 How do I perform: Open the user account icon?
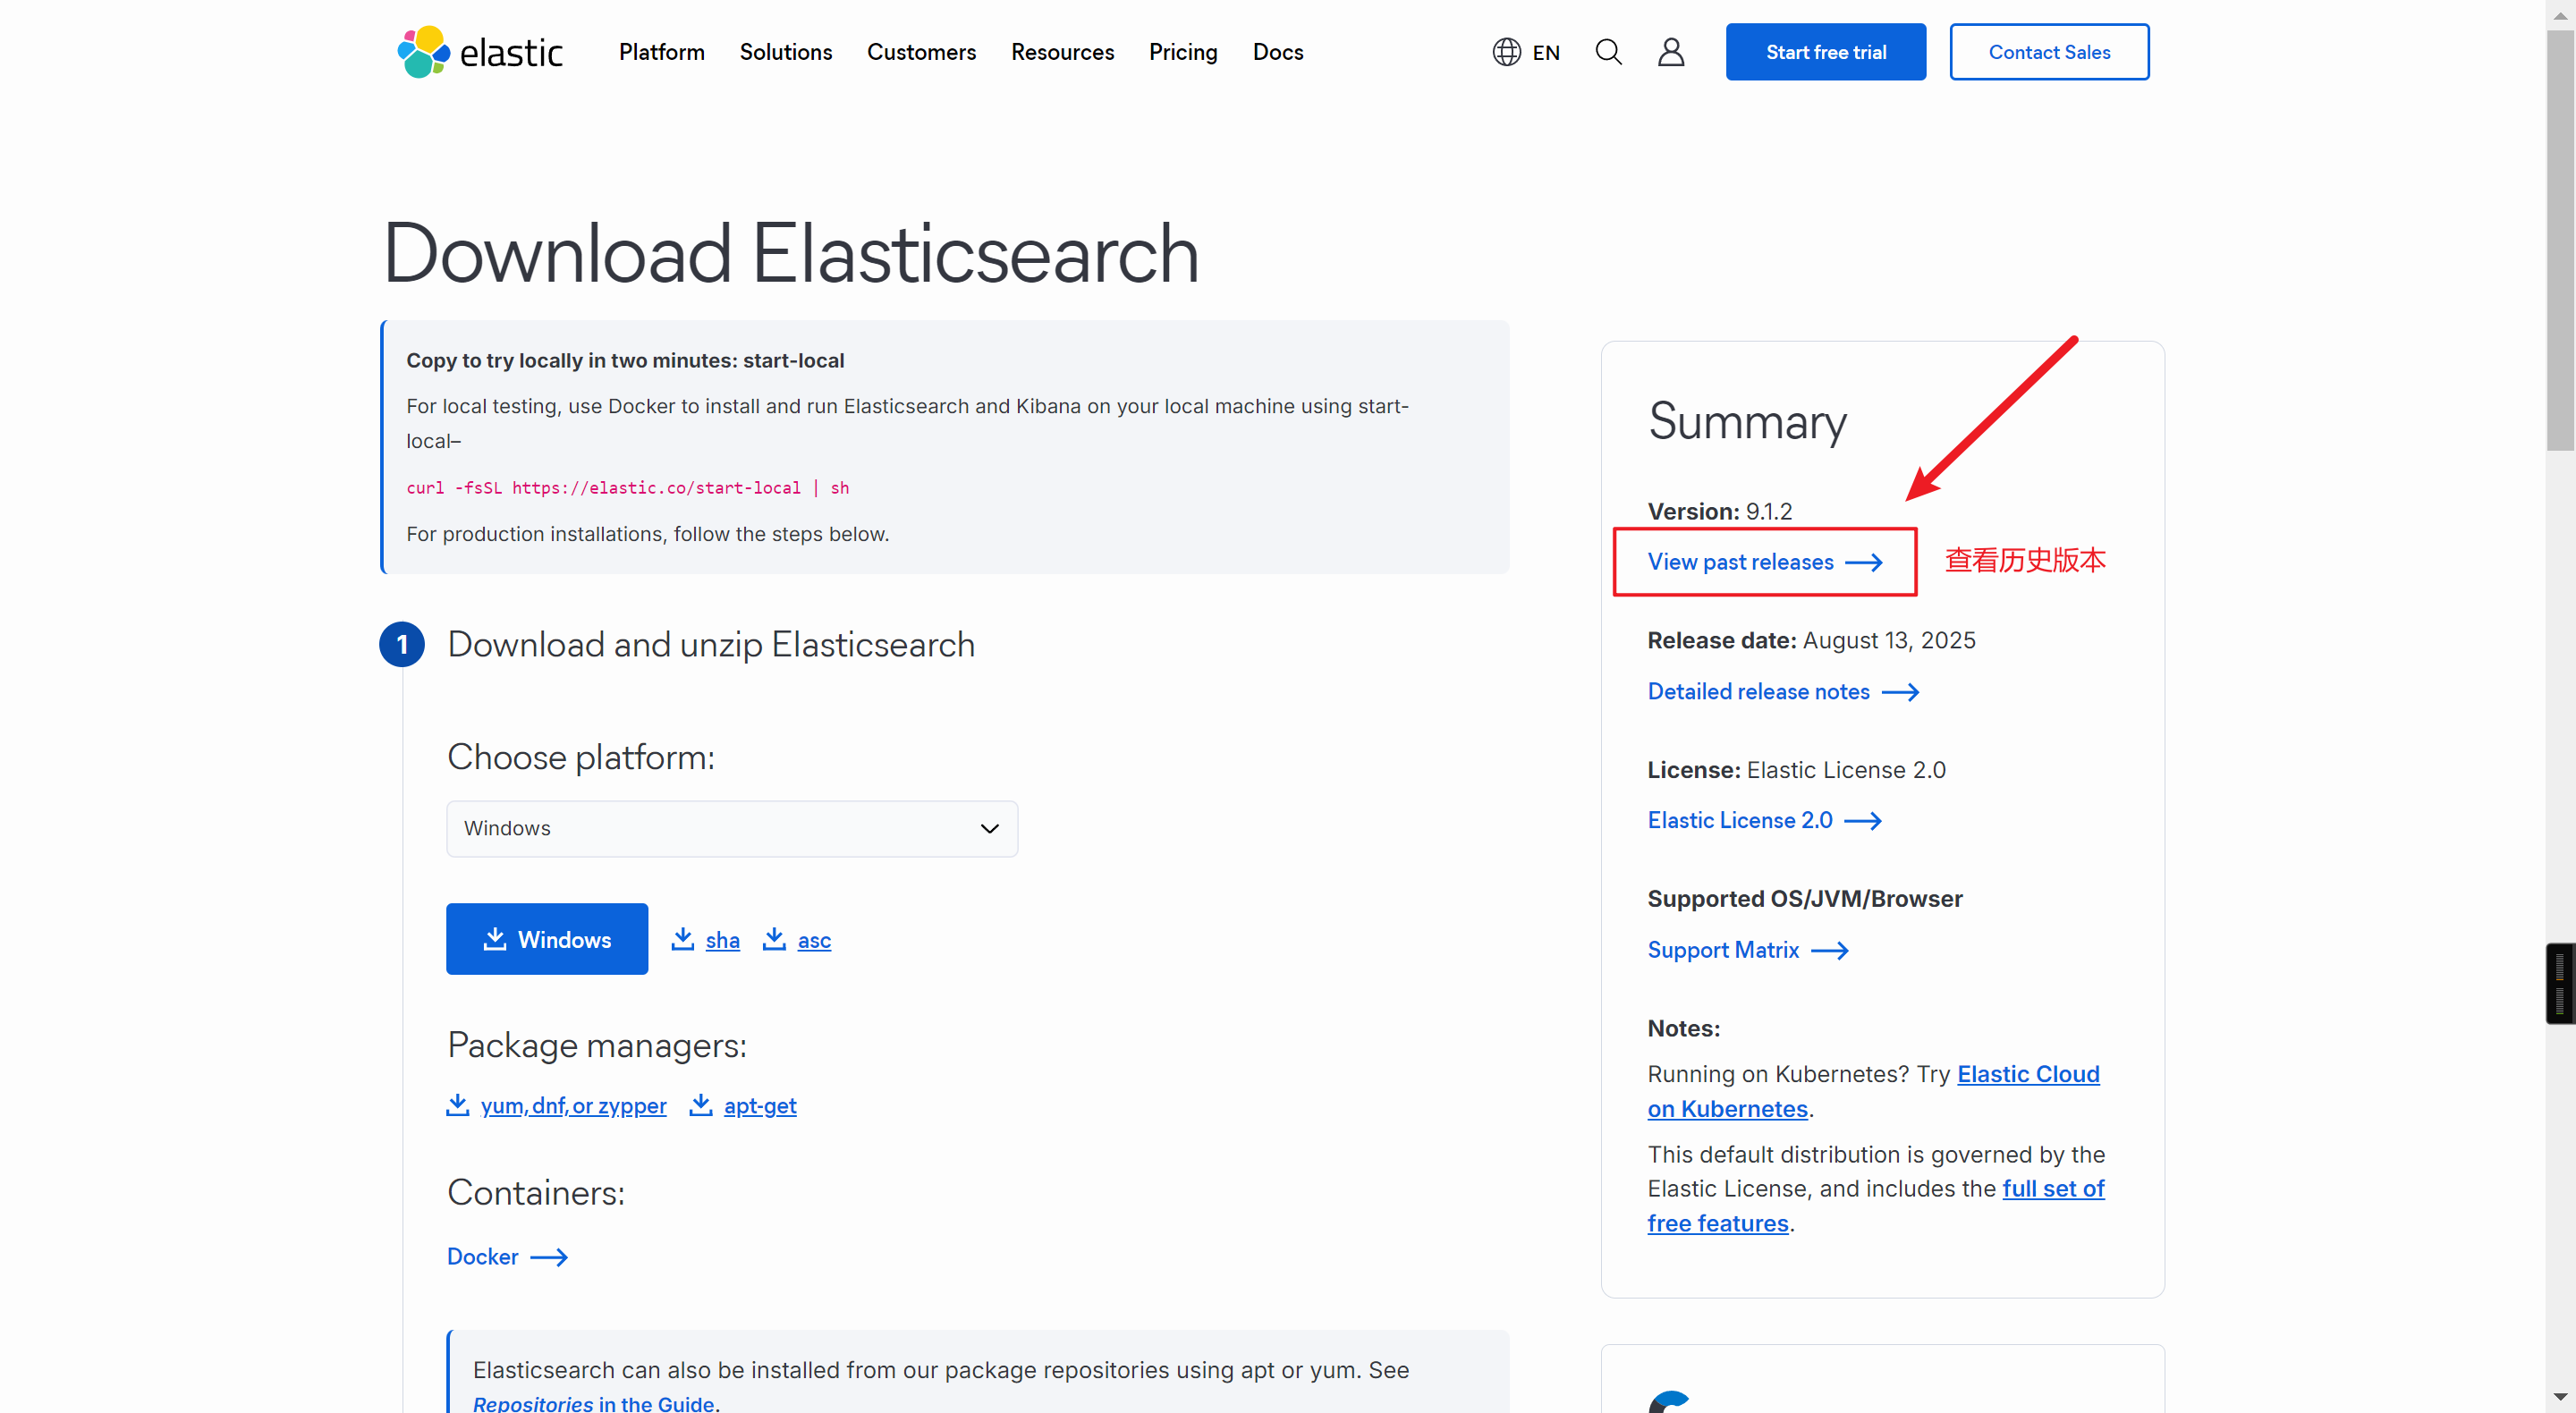tap(1671, 52)
